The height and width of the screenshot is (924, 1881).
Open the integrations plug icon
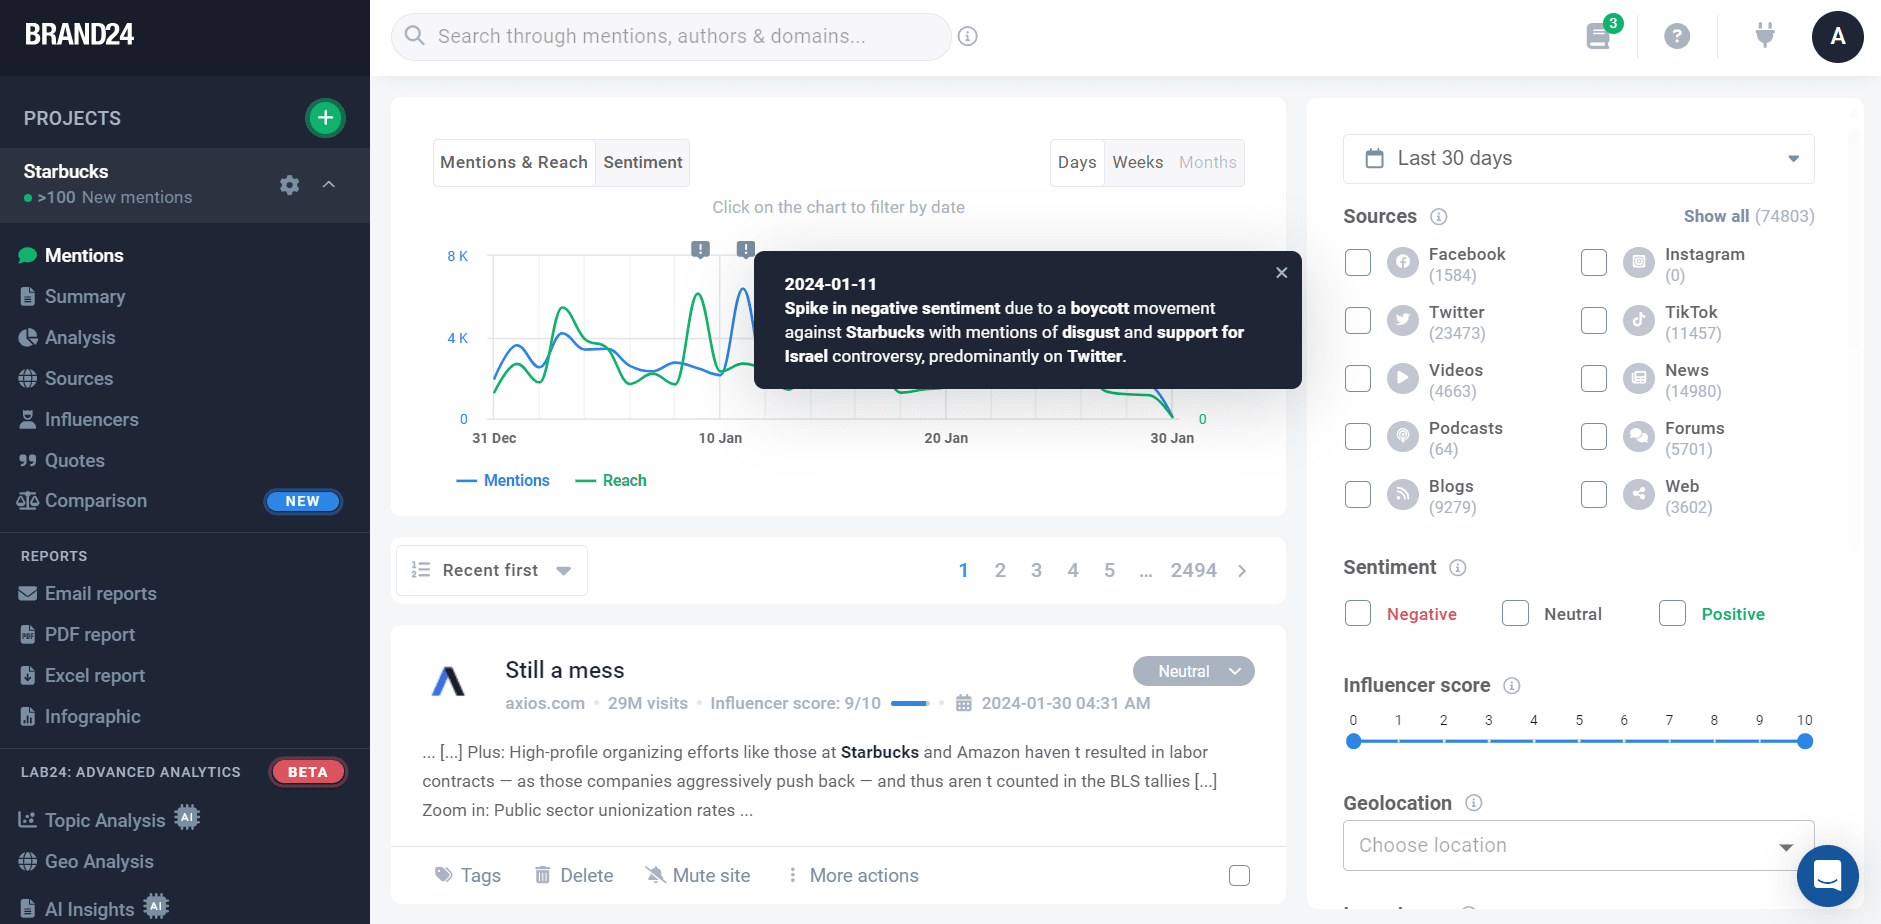[1765, 37]
